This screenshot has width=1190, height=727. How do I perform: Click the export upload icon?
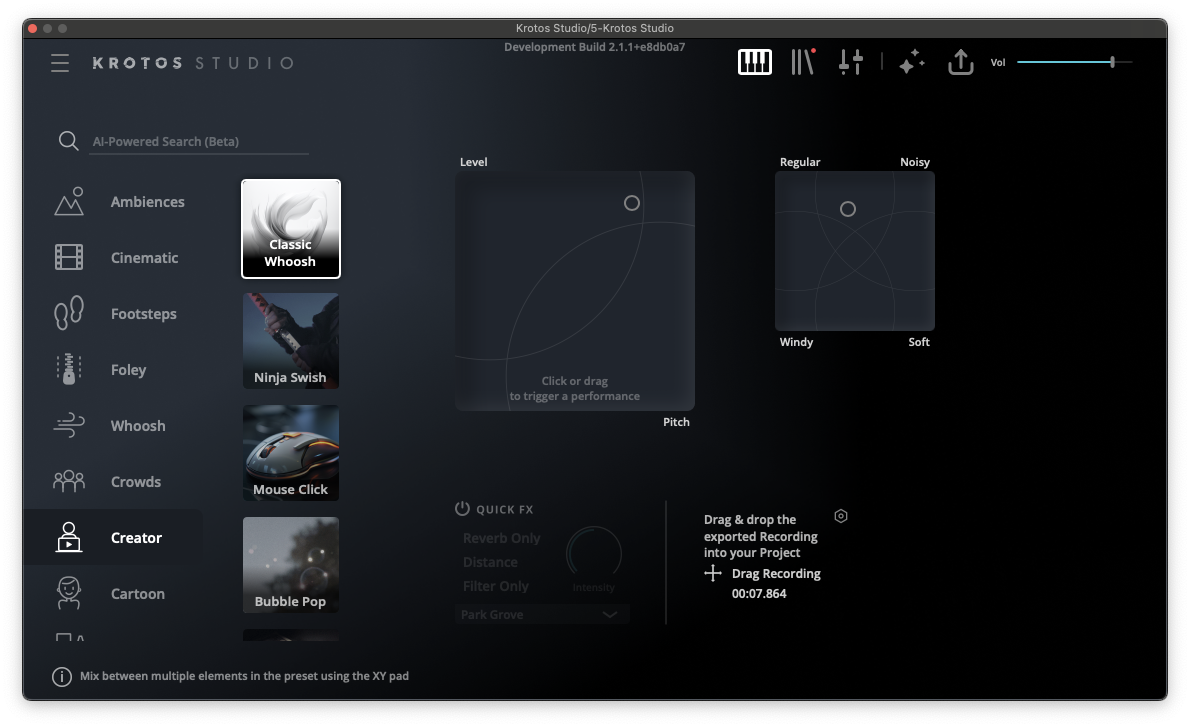(960, 62)
